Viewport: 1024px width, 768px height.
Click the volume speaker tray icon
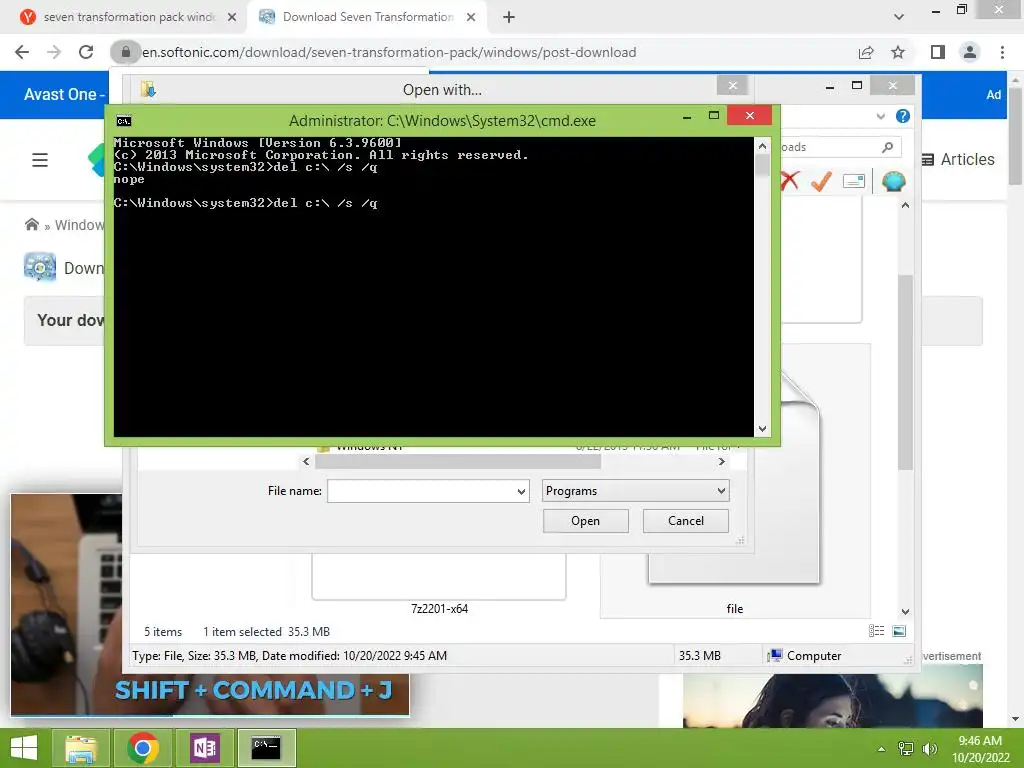pyautogui.click(x=929, y=749)
